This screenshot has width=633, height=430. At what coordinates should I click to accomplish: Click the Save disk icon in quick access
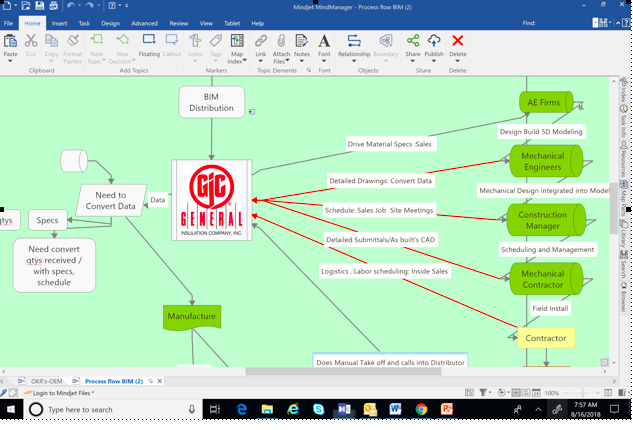pyautogui.click(x=40, y=6)
